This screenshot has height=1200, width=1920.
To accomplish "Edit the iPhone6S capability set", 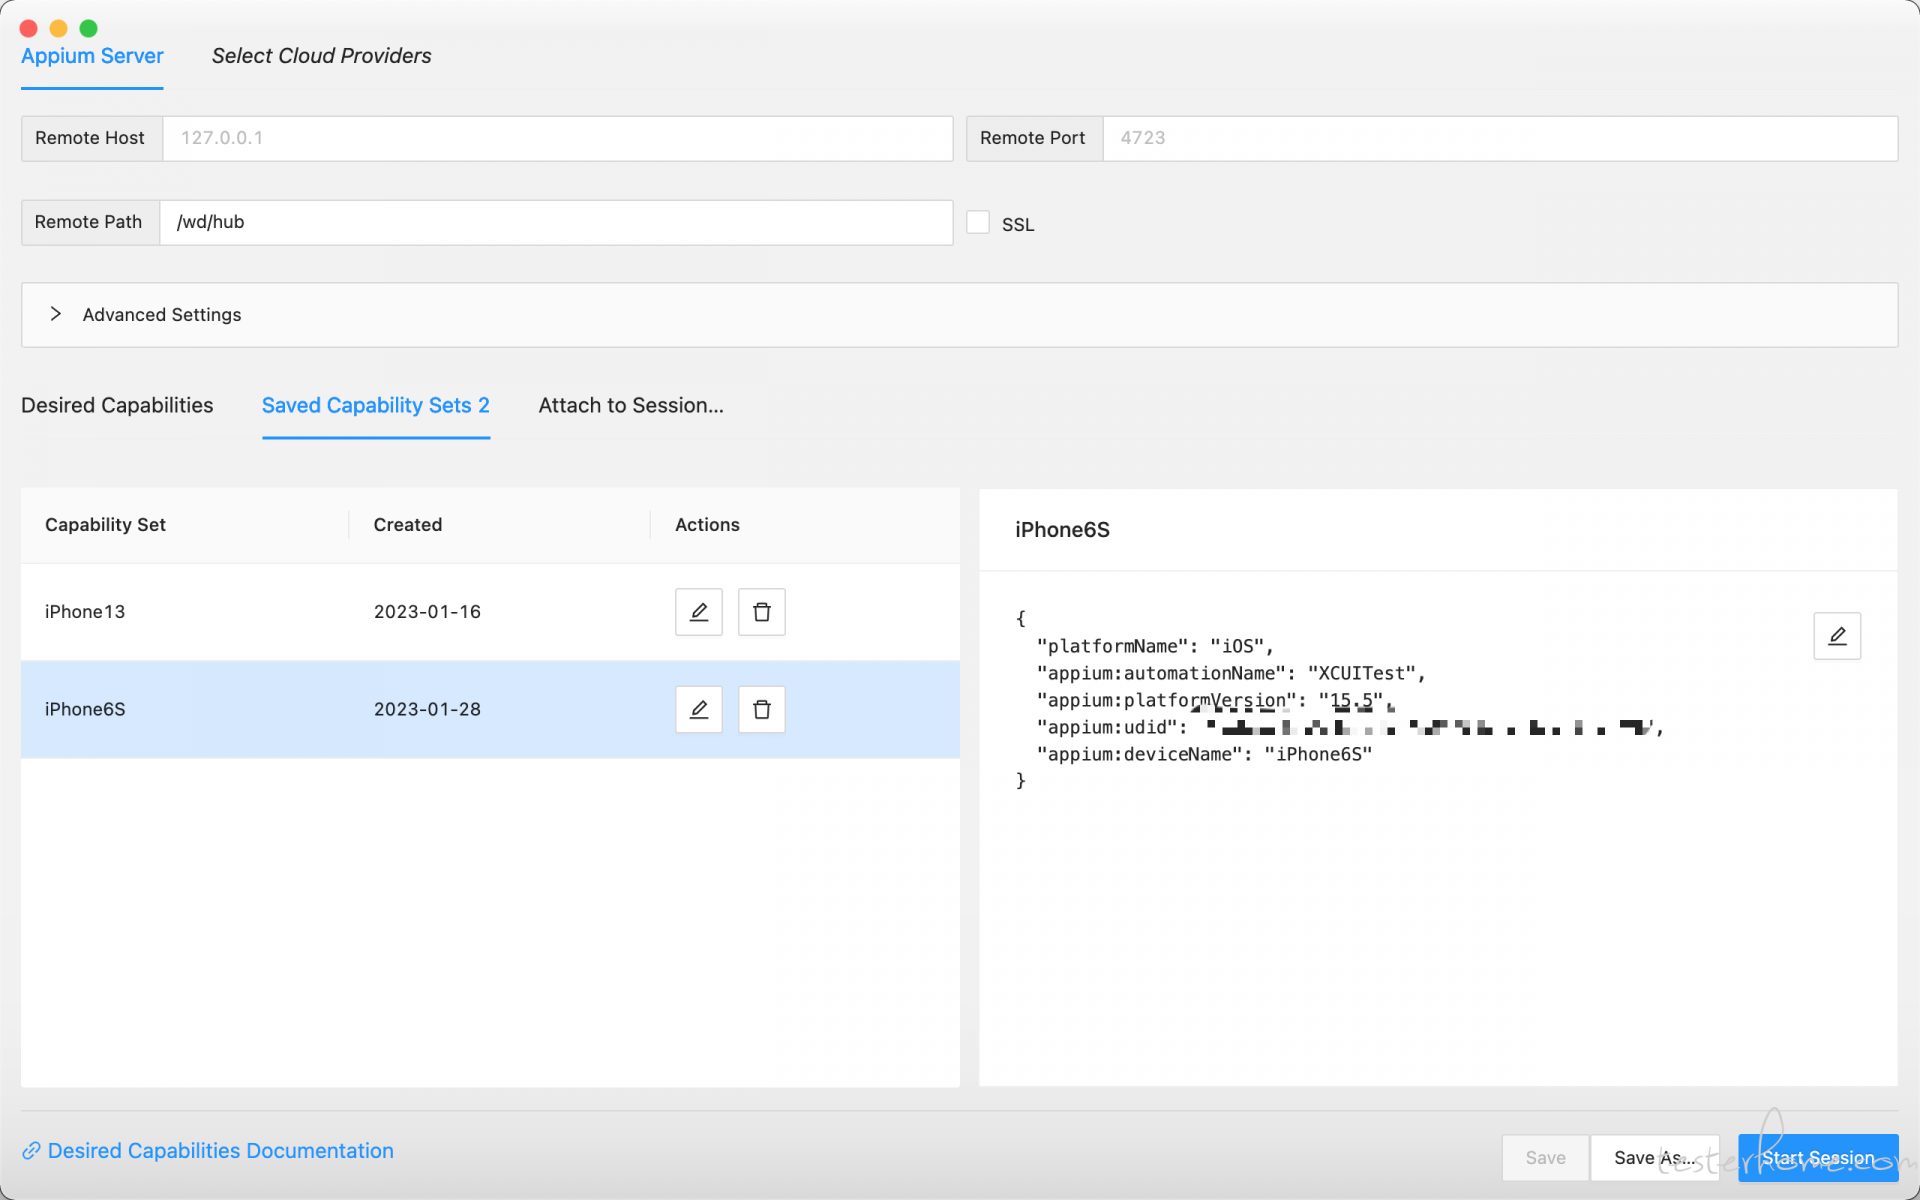I will tap(698, 709).
